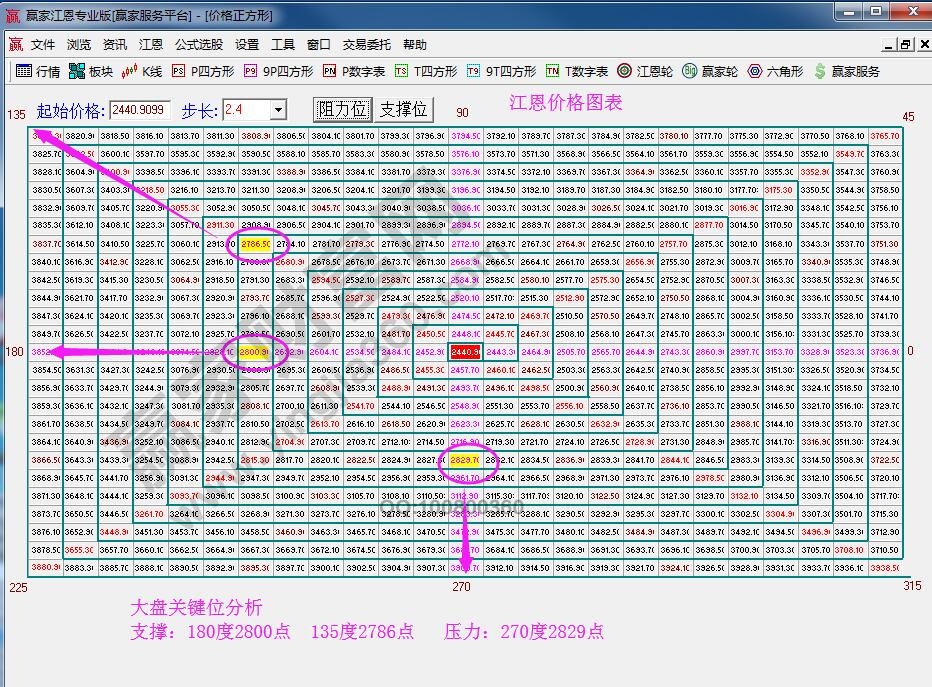Screen dimensions: 932x687
Task: Select the T四方形 time square tool
Action: point(426,72)
